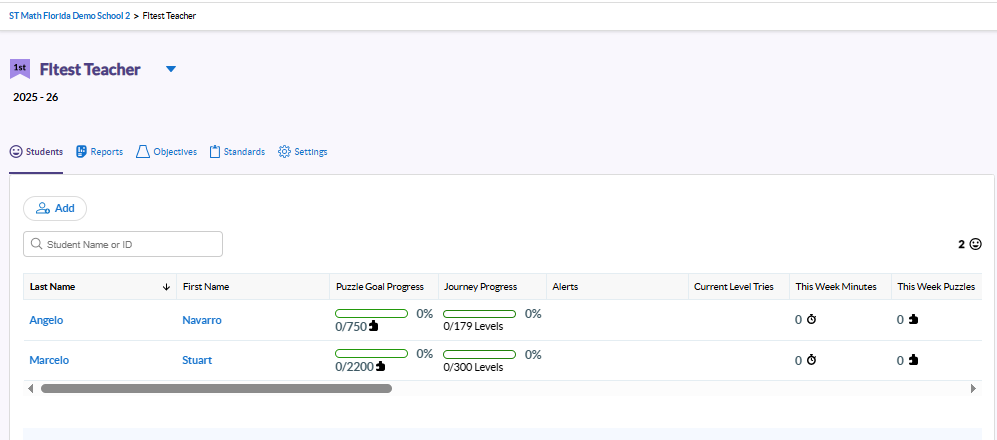
Task: Click the Student Name or ID search field
Action: (130, 244)
